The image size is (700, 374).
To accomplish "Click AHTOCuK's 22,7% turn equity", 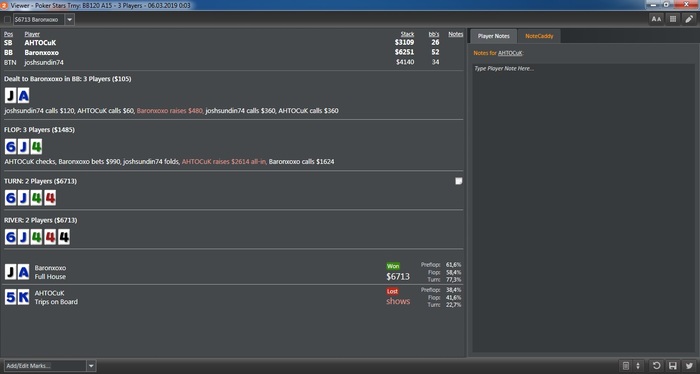I will tap(454, 305).
